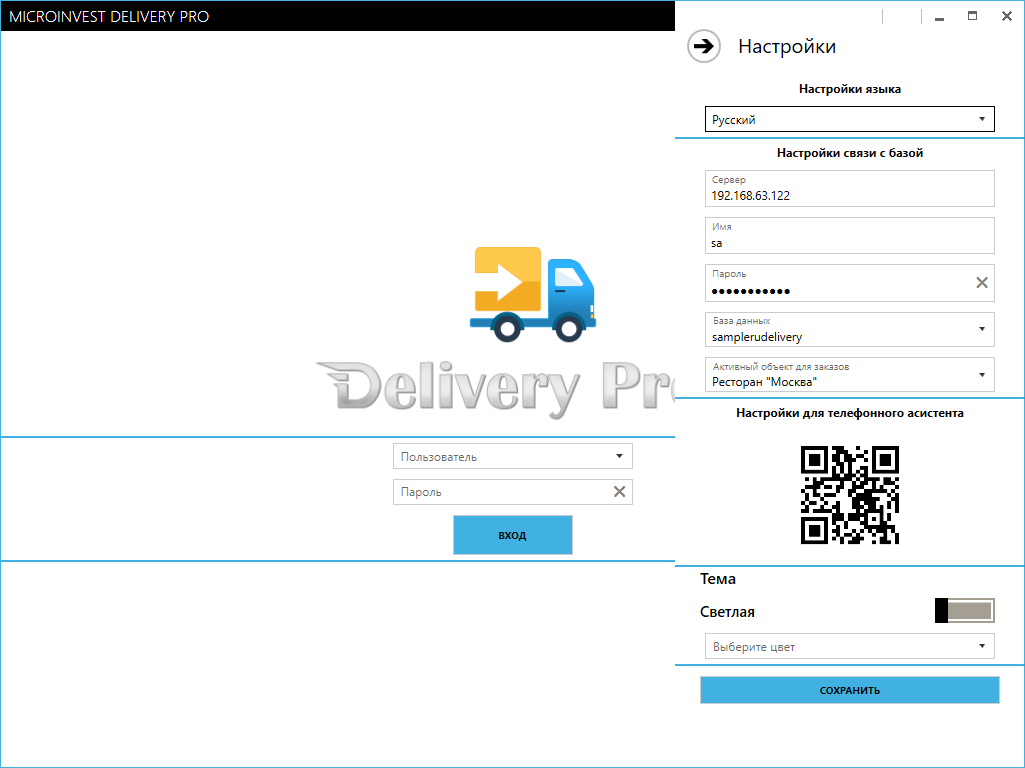Click the delivery truck logo

click(533, 294)
